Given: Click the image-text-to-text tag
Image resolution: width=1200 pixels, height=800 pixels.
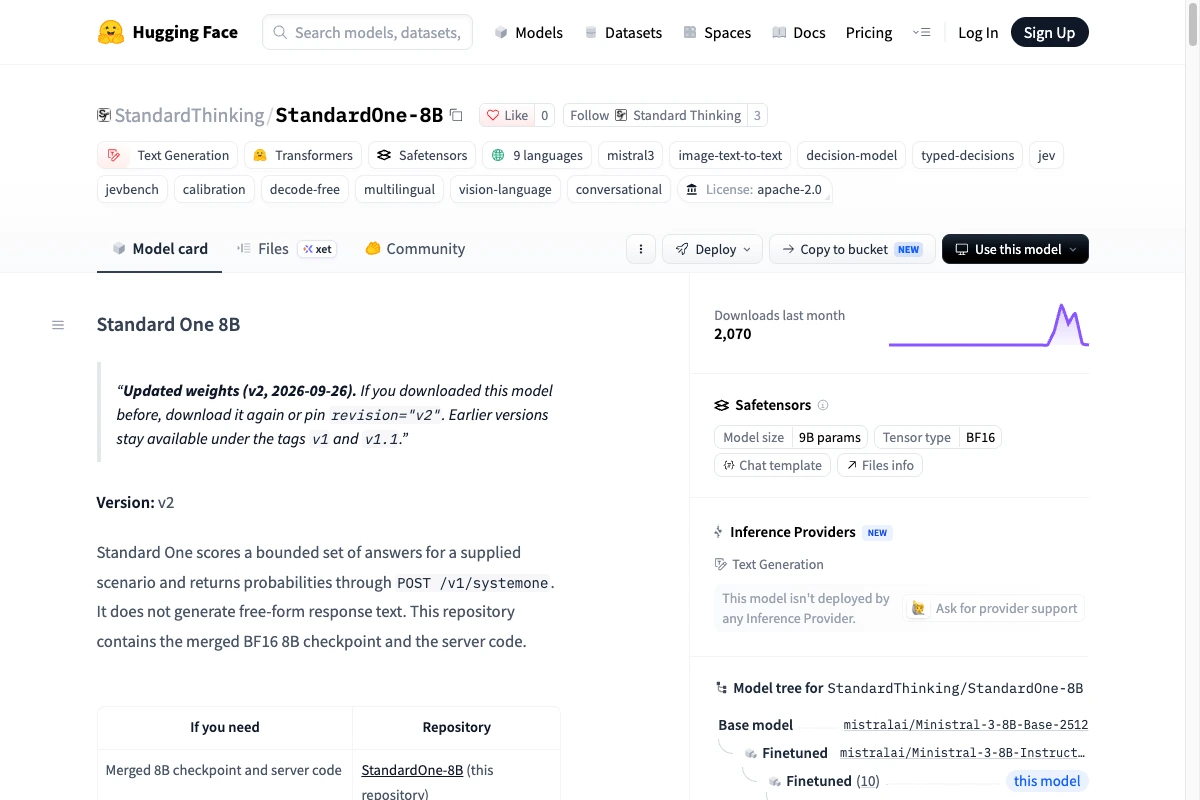Looking at the screenshot, I should pyautogui.click(x=730, y=155).
